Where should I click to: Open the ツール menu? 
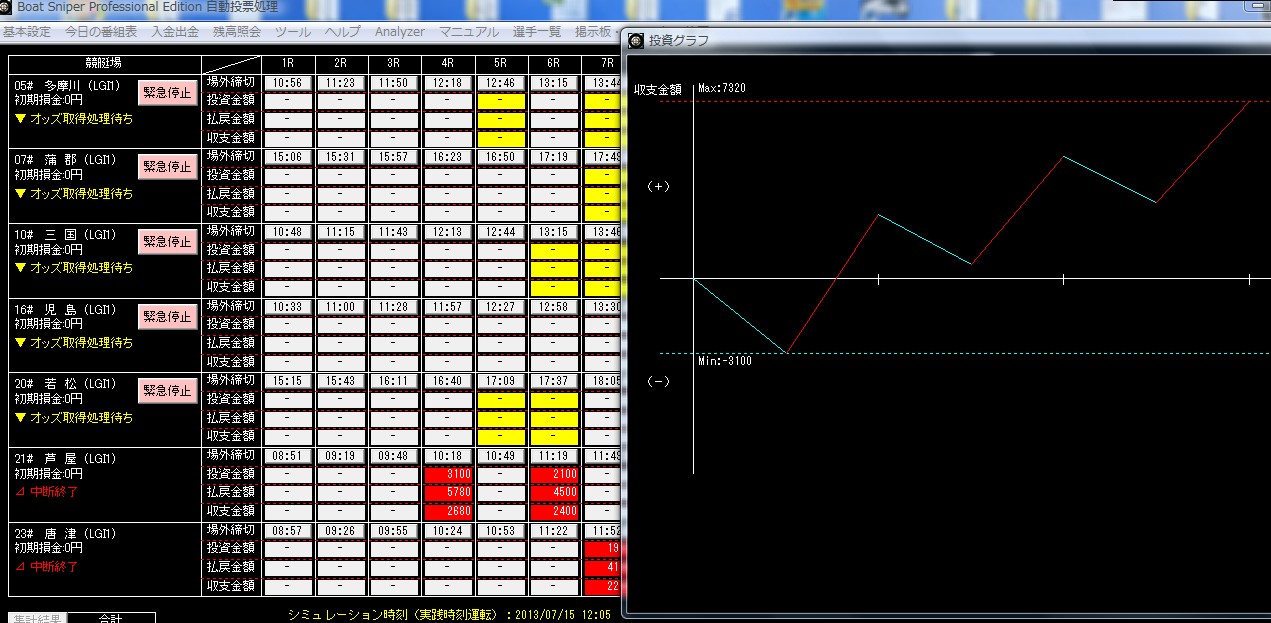[x=293, y=31]
